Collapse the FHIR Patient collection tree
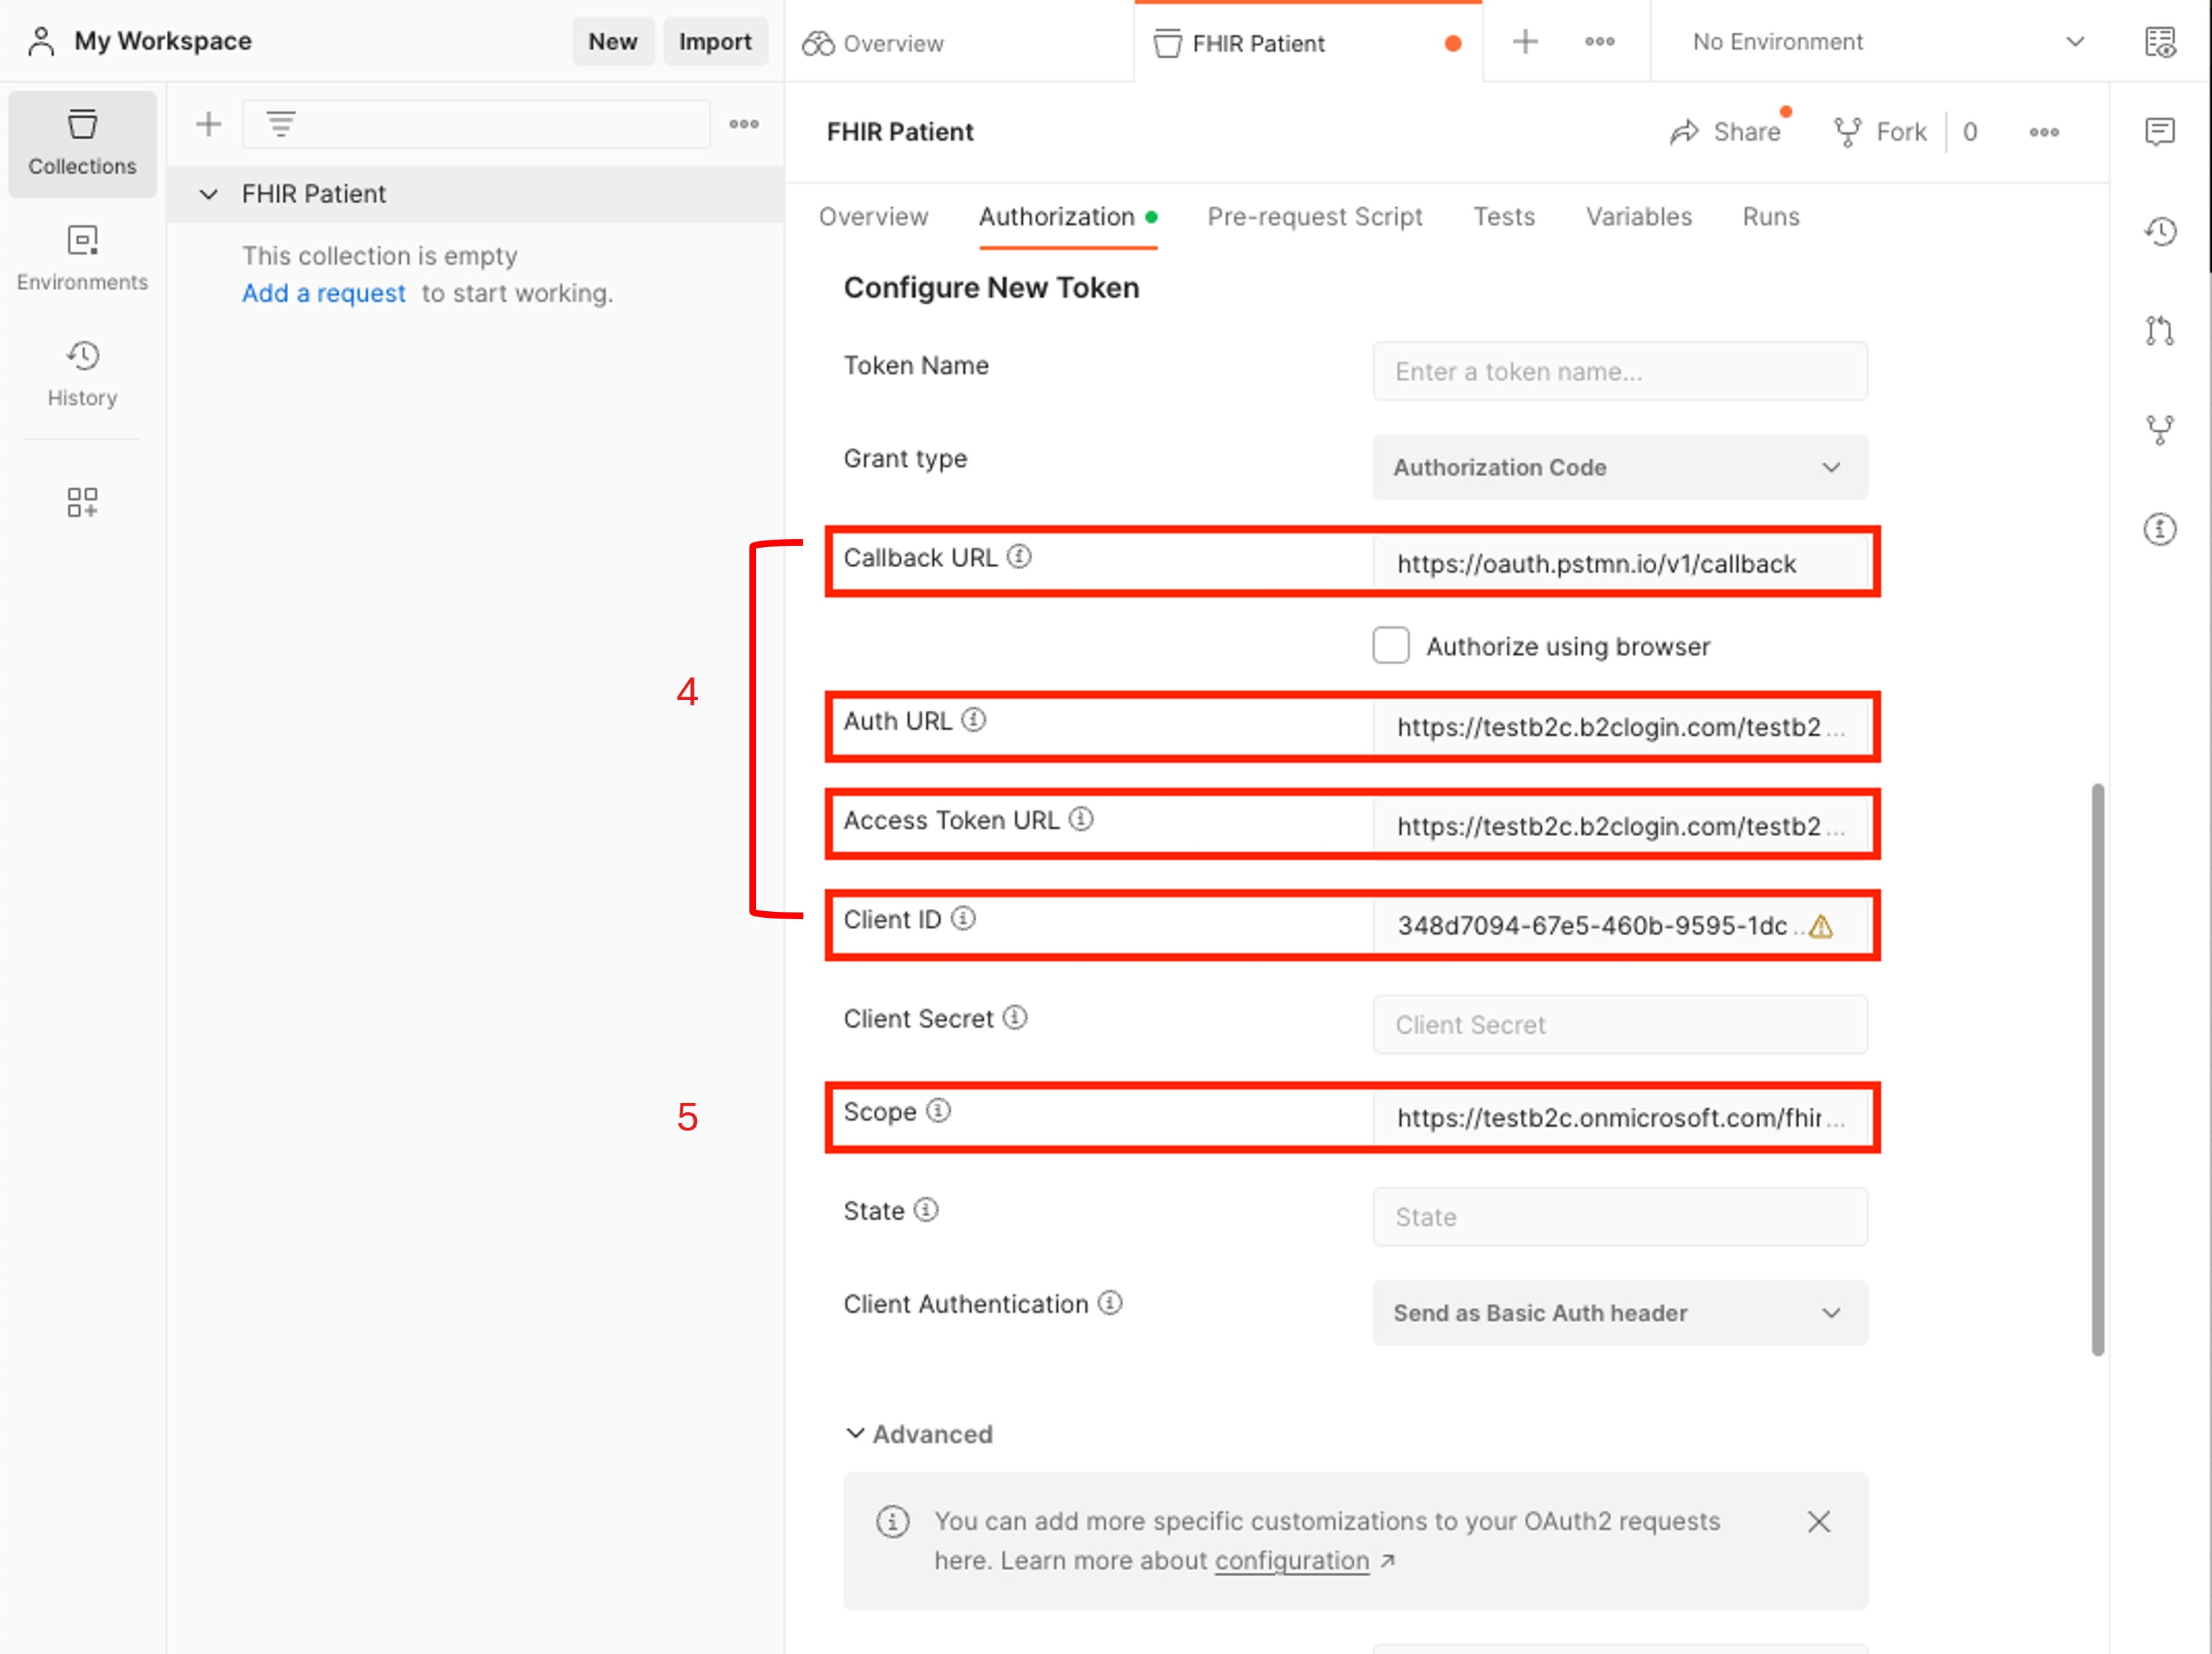 [208, 194]
